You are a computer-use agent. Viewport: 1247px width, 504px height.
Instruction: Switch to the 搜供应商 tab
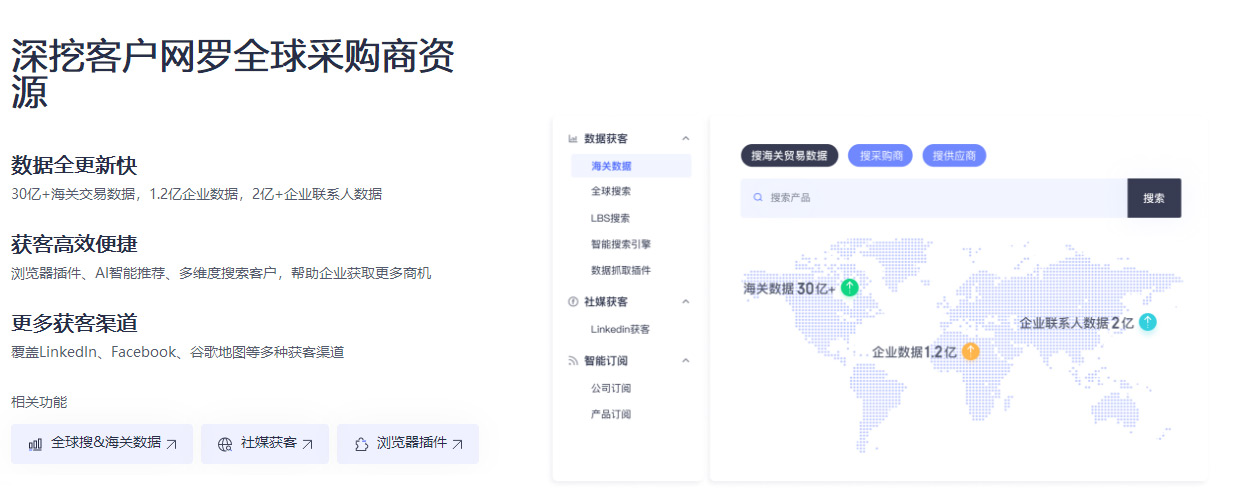click(x=954, y=156)
